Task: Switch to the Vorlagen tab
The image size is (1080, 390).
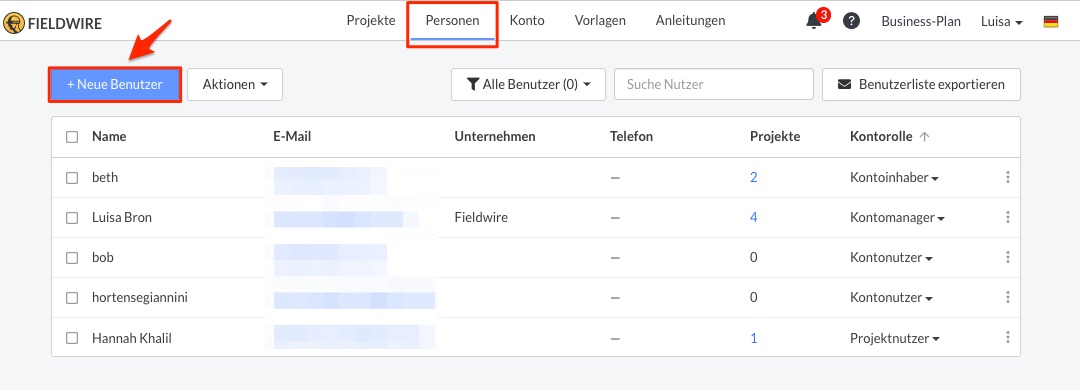Action: pos(600,21)
